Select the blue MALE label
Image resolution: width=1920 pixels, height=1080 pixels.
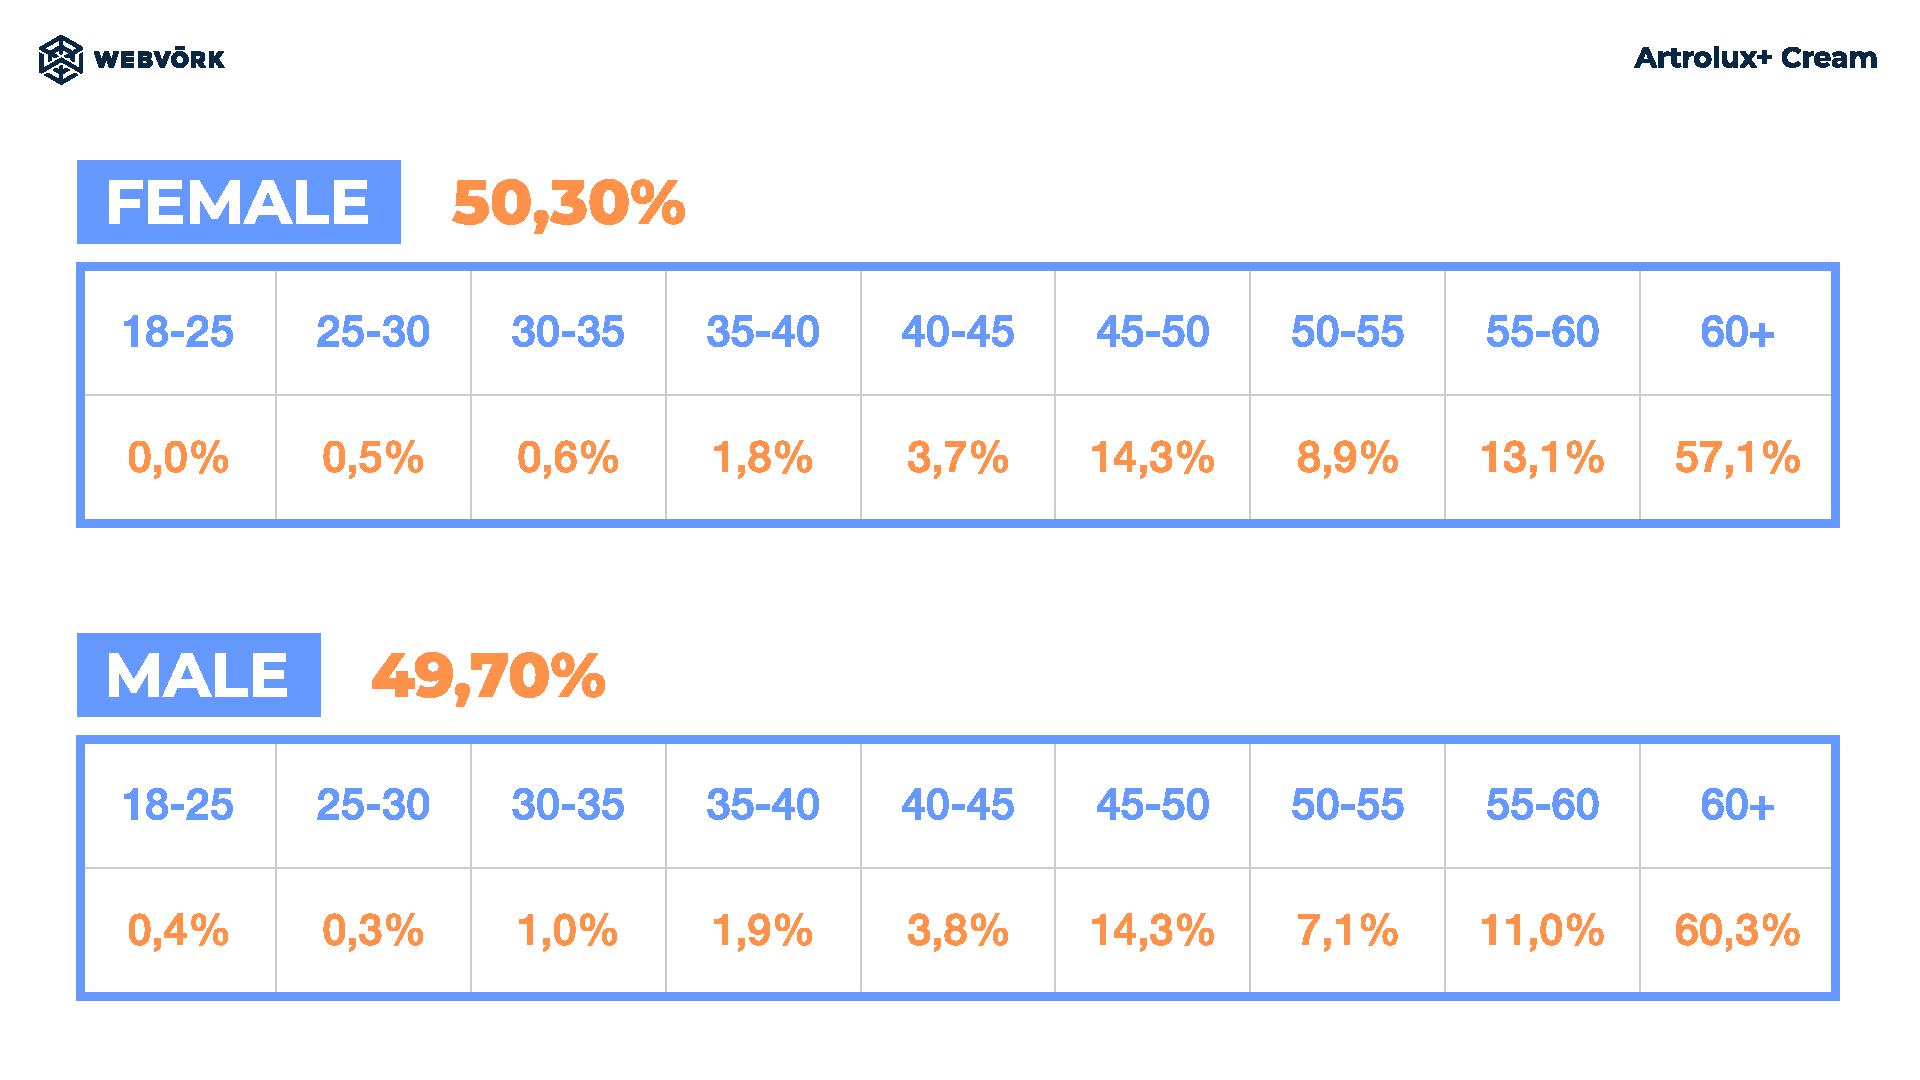[199, 675]
